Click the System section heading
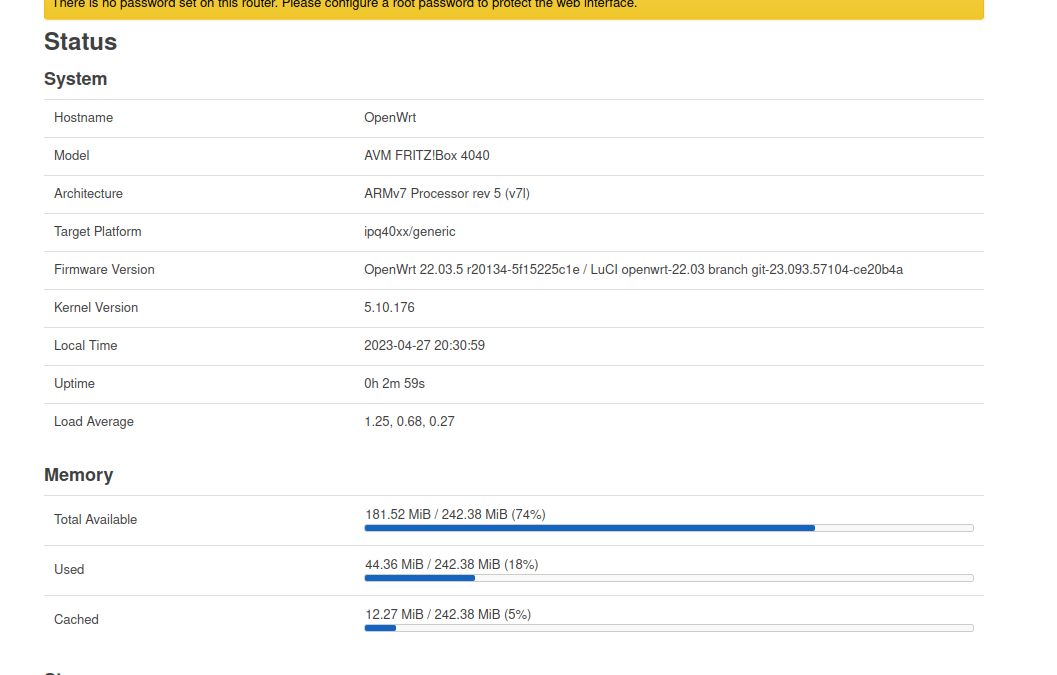Screen dimensions: 1057x675 coord(76,79)
